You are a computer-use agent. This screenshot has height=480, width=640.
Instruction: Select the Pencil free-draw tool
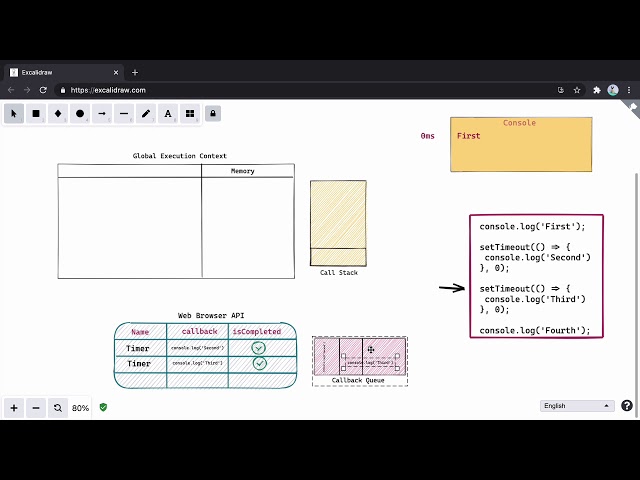[146, 114]
